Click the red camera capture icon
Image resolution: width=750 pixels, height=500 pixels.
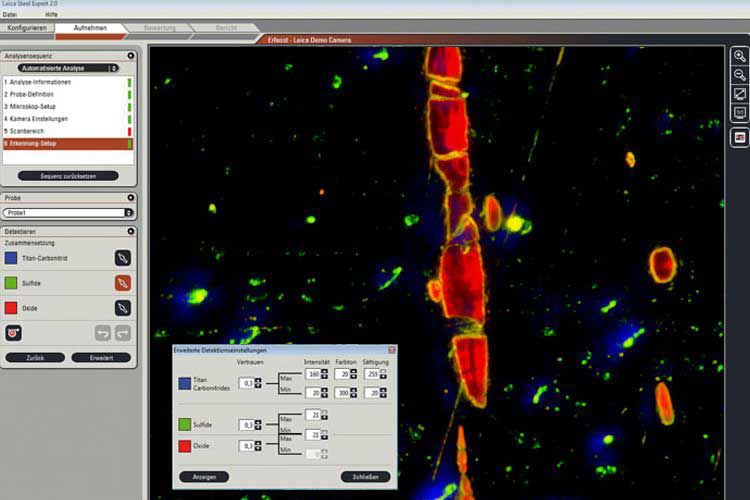[14, 332]
